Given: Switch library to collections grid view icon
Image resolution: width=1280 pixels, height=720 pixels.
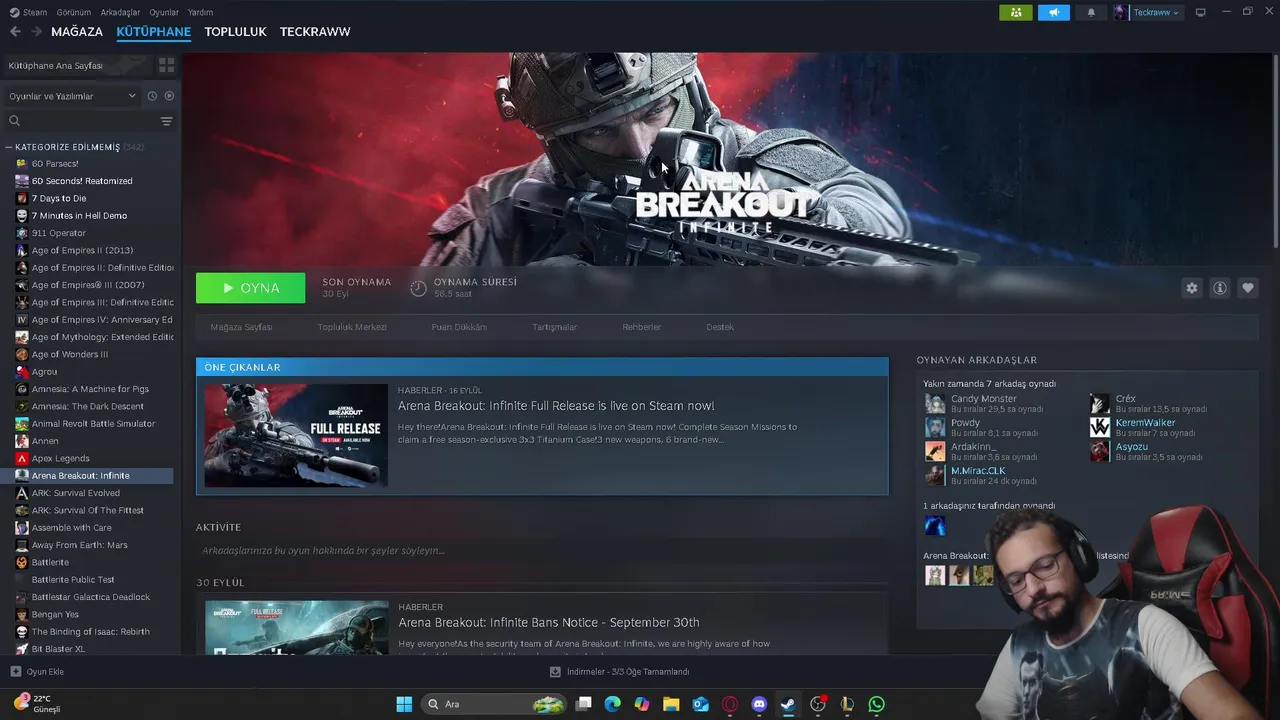Looking at the screenshot, I should [x=166, y=65].
